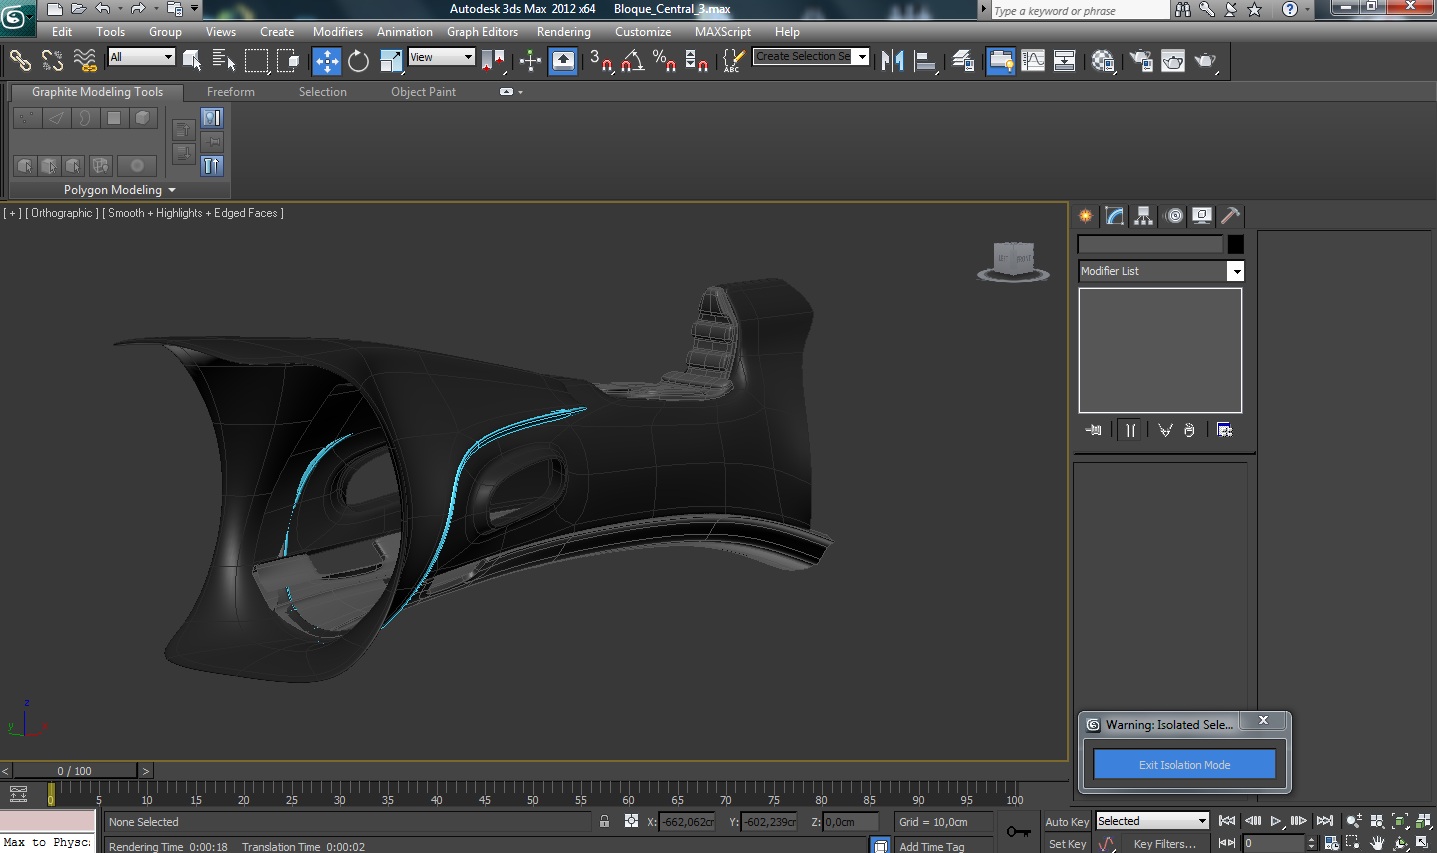Image resolution: width=1437 pixels, height=853 pixels.
Task: Open the selection filter All dropdown
Action: click(x=141, y=57)
